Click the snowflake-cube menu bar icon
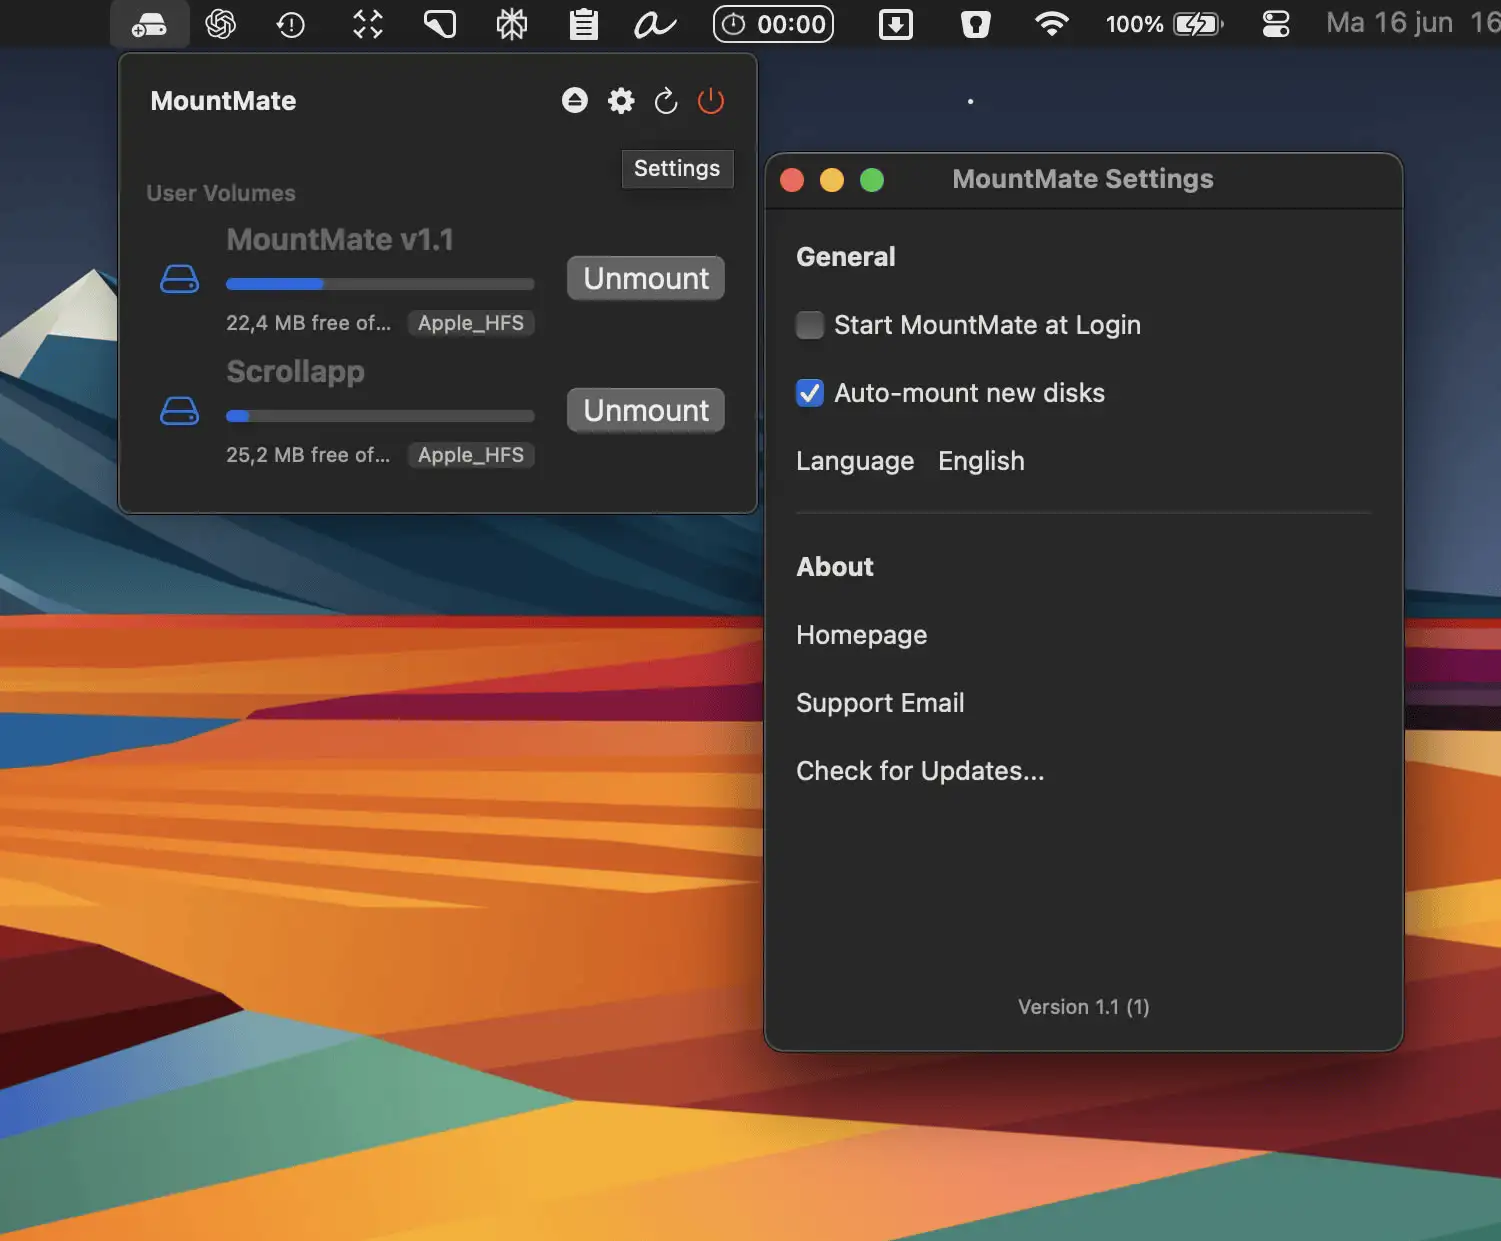Screen dimensions: 1501x1241 (x=512, y=24)
